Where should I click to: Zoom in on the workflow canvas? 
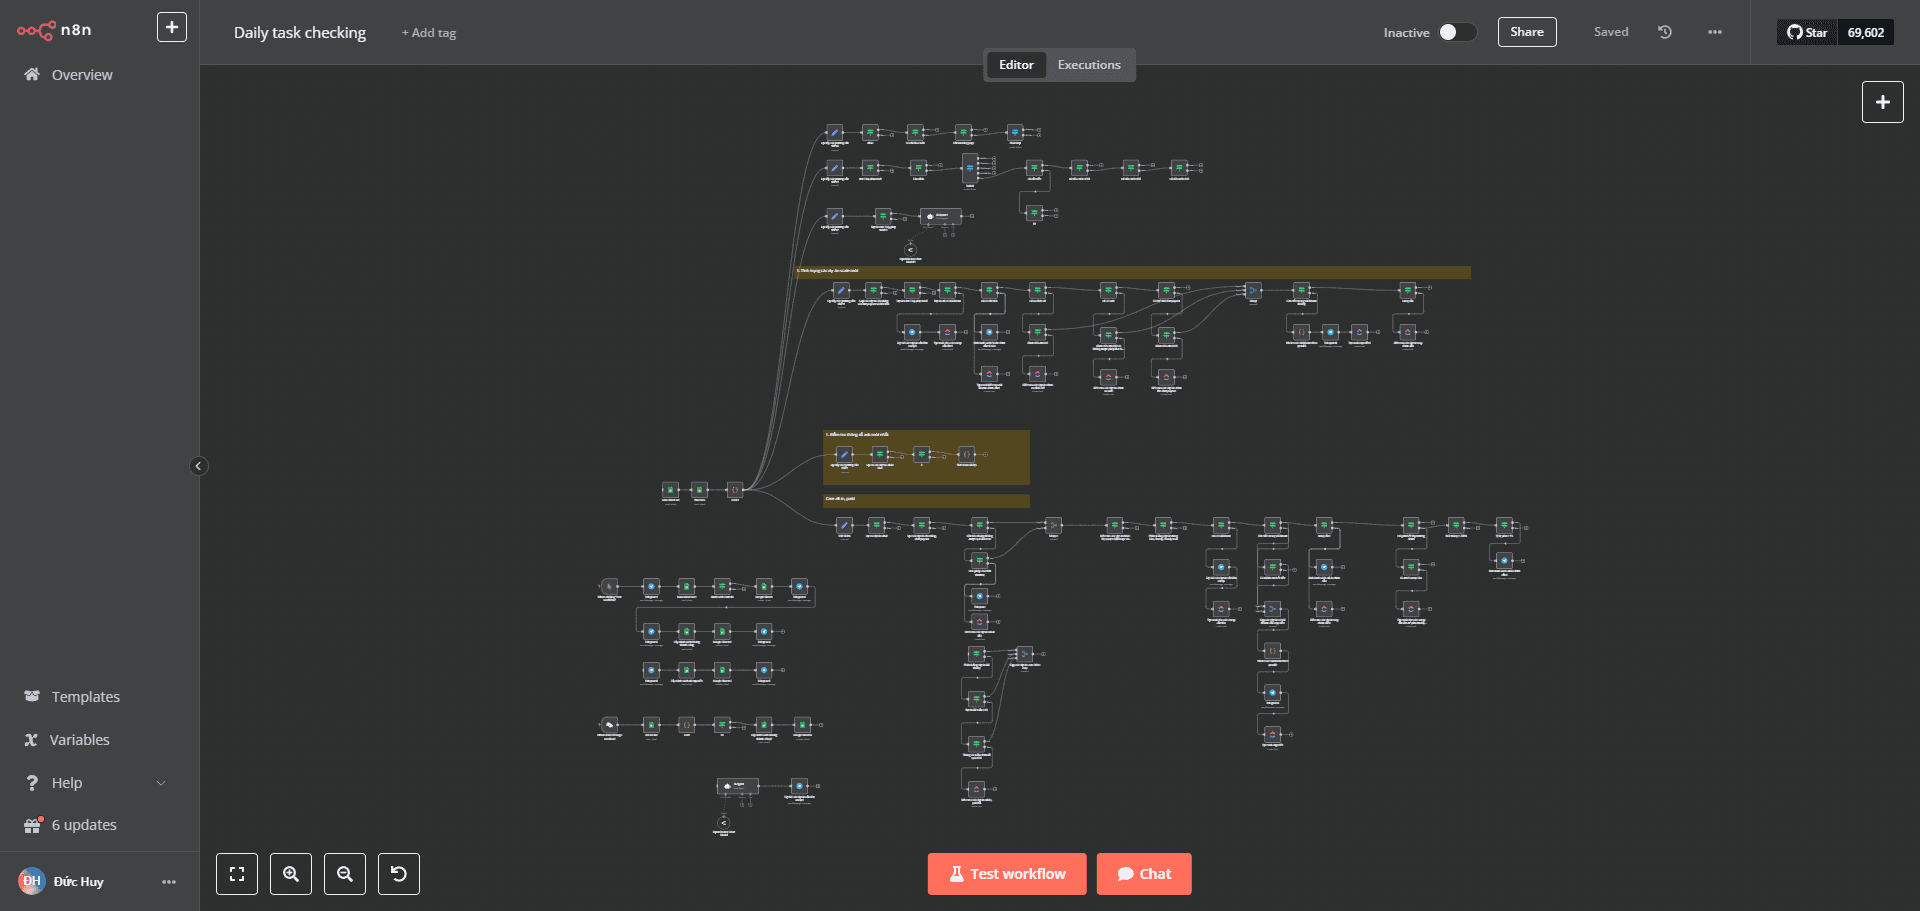tap(291, 874)
